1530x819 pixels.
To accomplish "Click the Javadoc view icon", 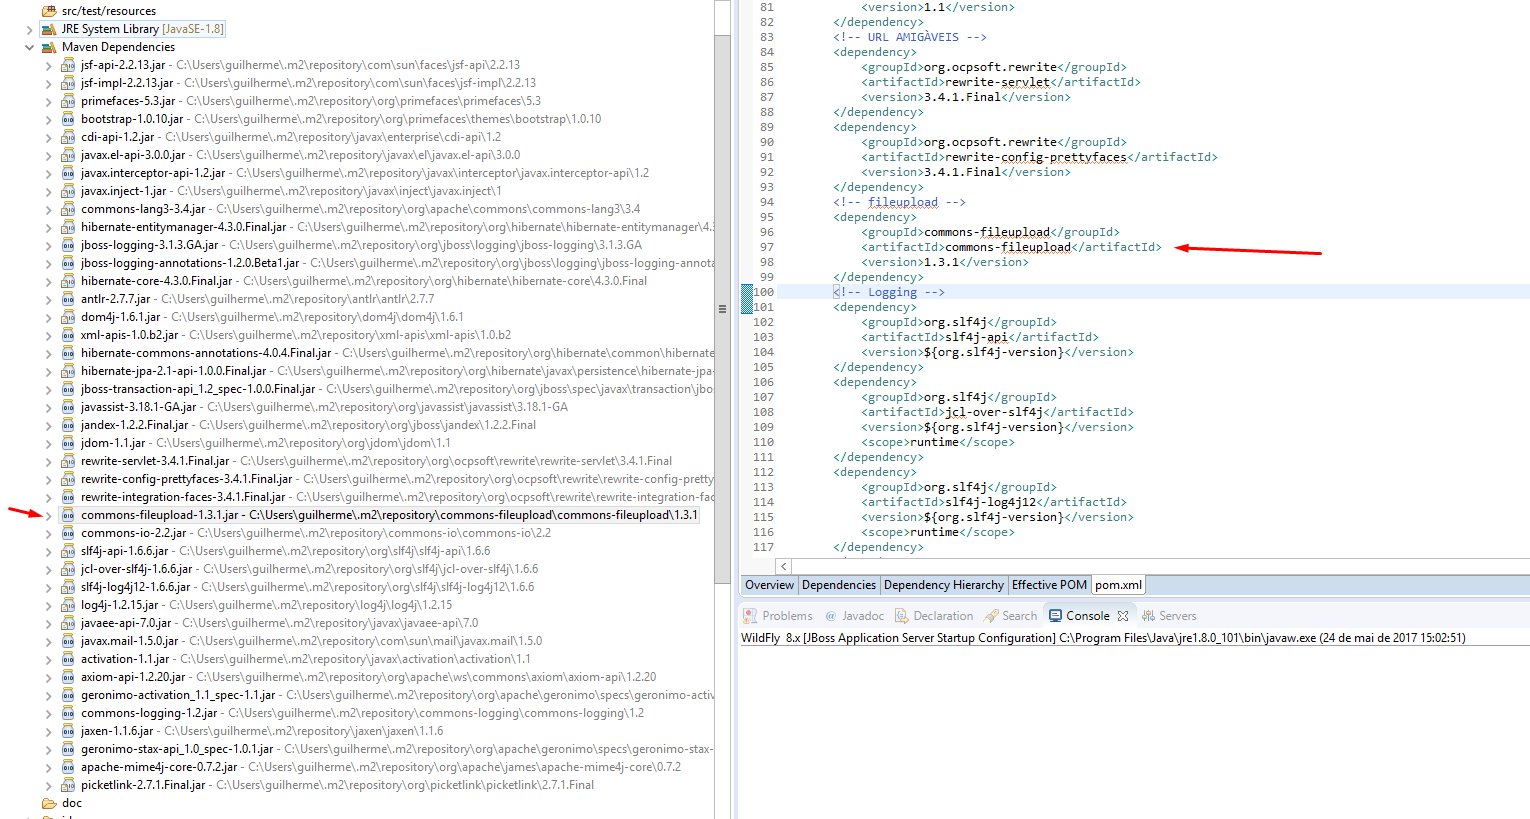I will pos(830,616).
